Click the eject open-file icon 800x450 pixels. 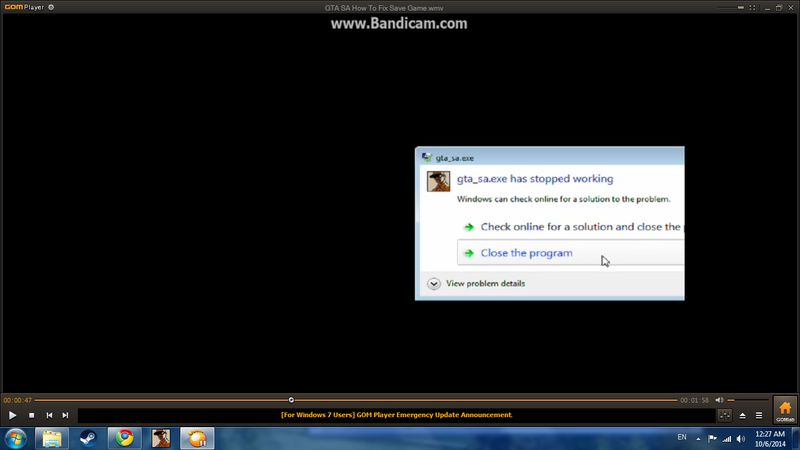coord(742,415)
